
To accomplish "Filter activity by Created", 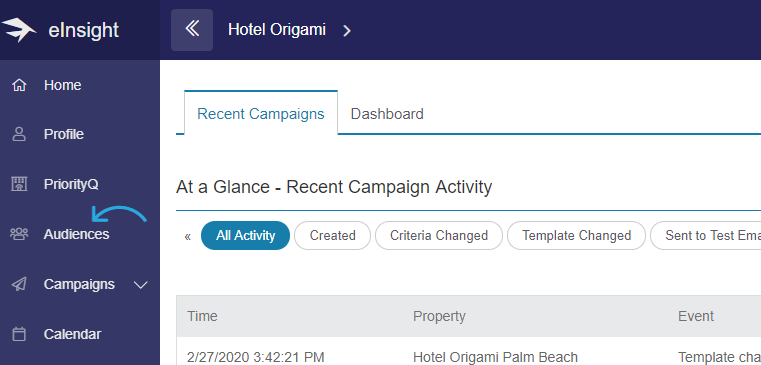I will tap(332, 236).
